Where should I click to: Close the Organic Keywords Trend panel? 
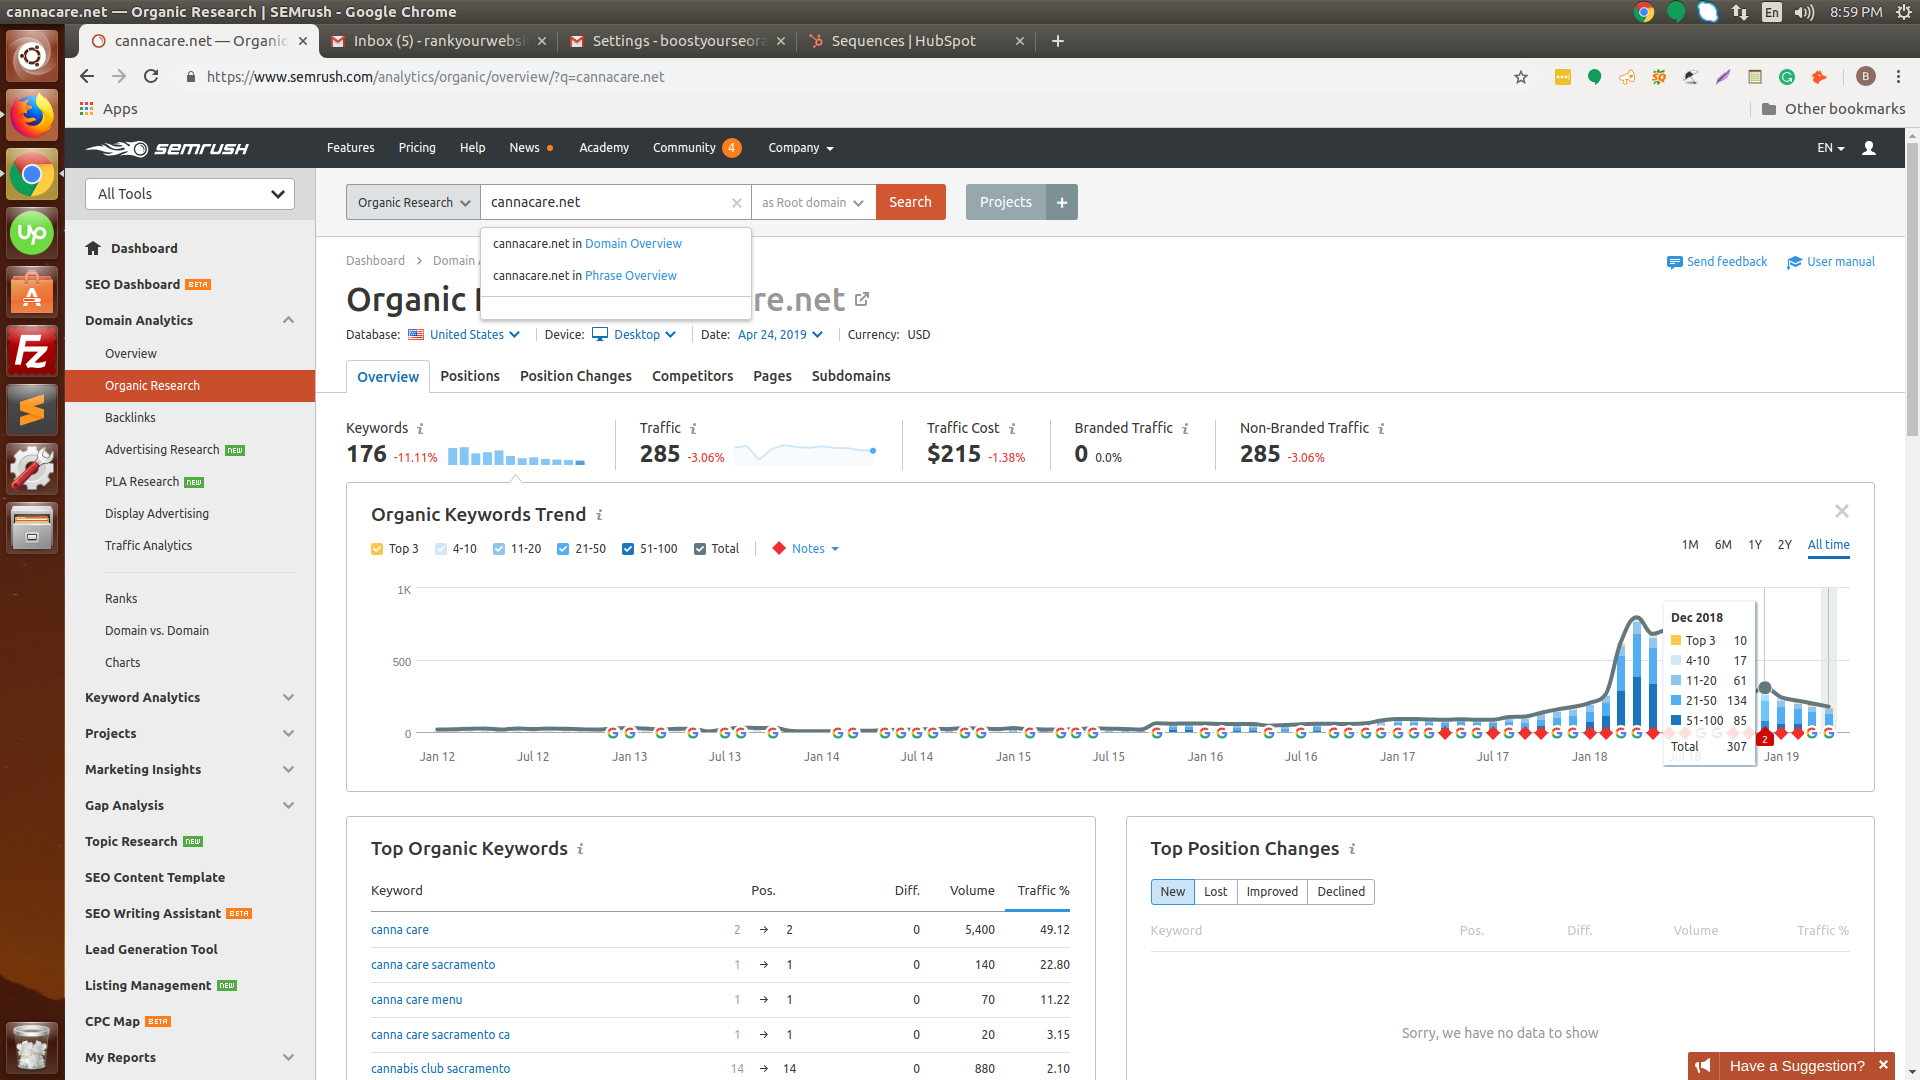pyautogui.click(x=1841, y=511)
